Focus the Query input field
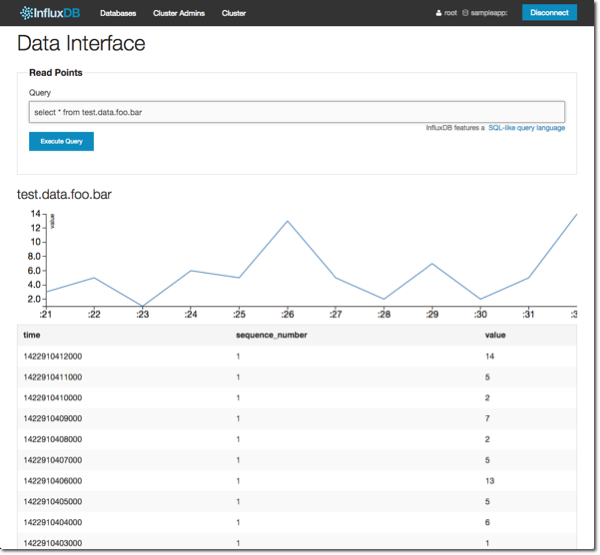 [297, 112]
